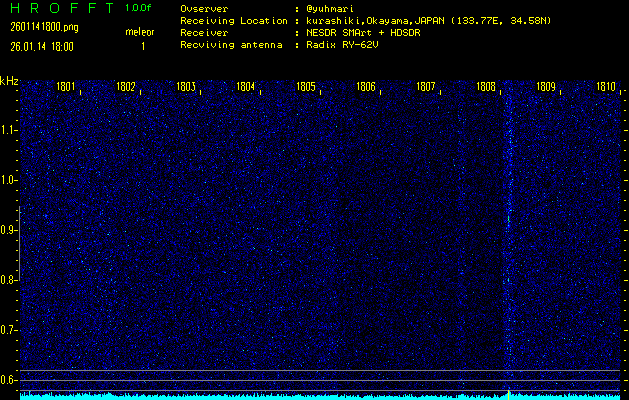
Task: Click the date stamp 26.01.14 18:00
Action: click(x=42, y=47)
